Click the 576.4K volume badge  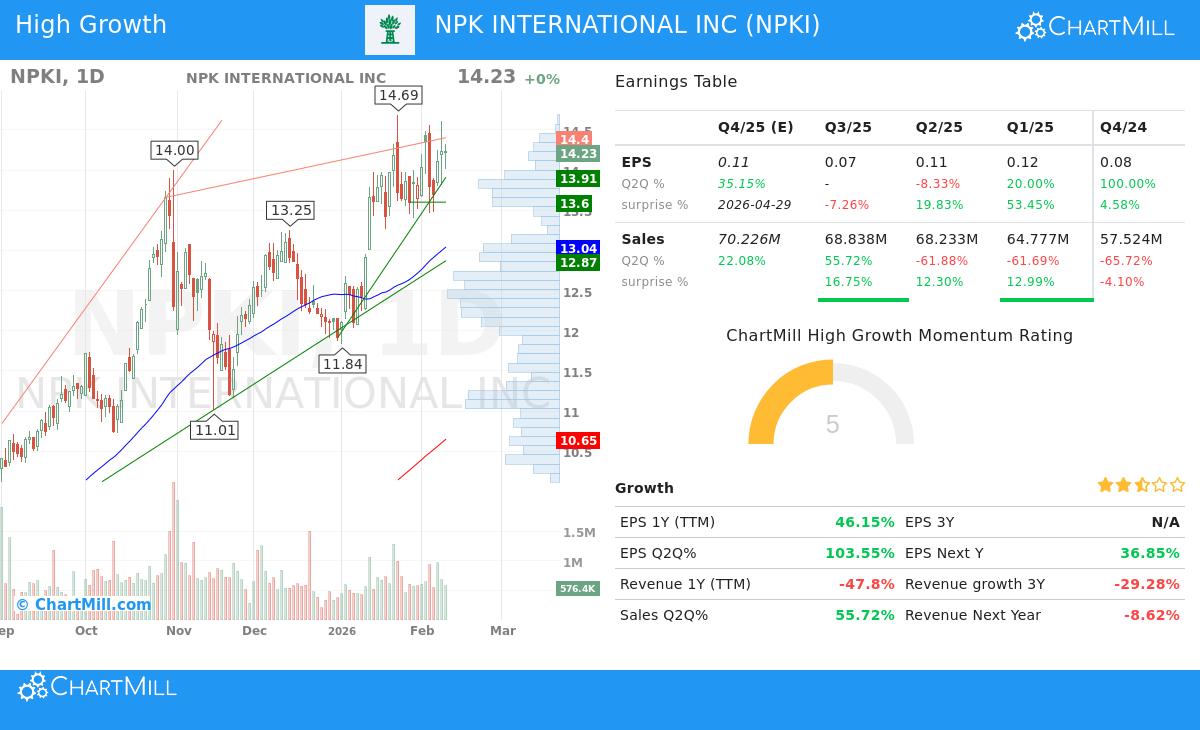[x=578, y=589]
